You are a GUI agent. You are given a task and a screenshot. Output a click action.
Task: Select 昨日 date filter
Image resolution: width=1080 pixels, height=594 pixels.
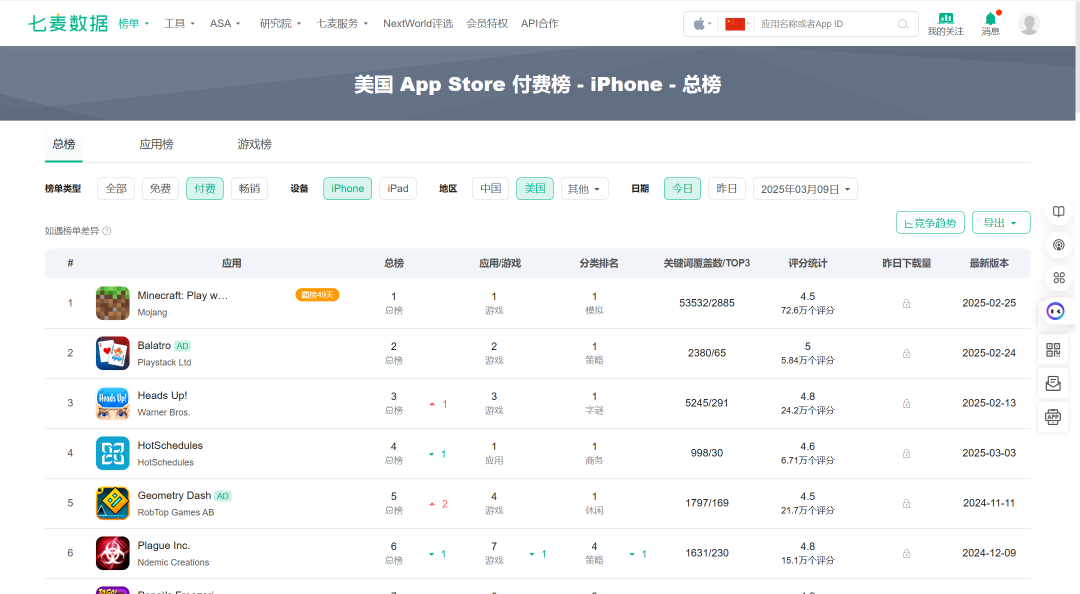coord(727,188)
